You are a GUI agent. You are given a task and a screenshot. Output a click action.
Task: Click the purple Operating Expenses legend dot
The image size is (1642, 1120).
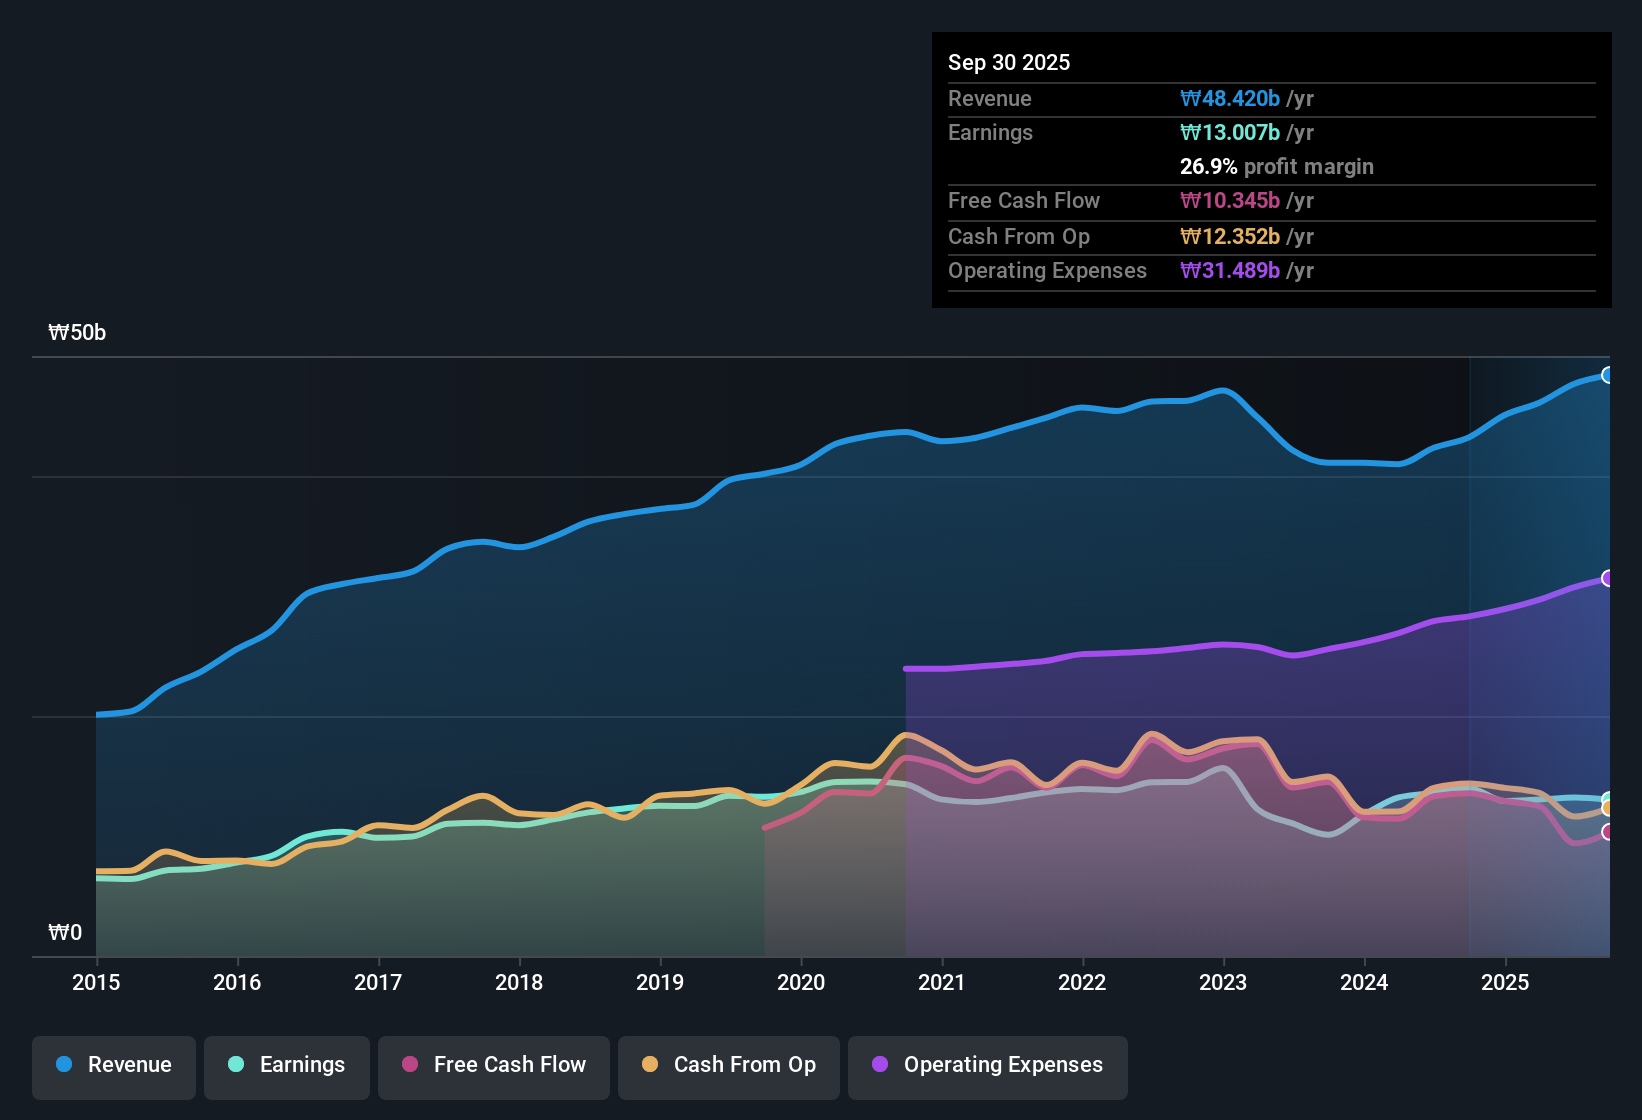880,1065
